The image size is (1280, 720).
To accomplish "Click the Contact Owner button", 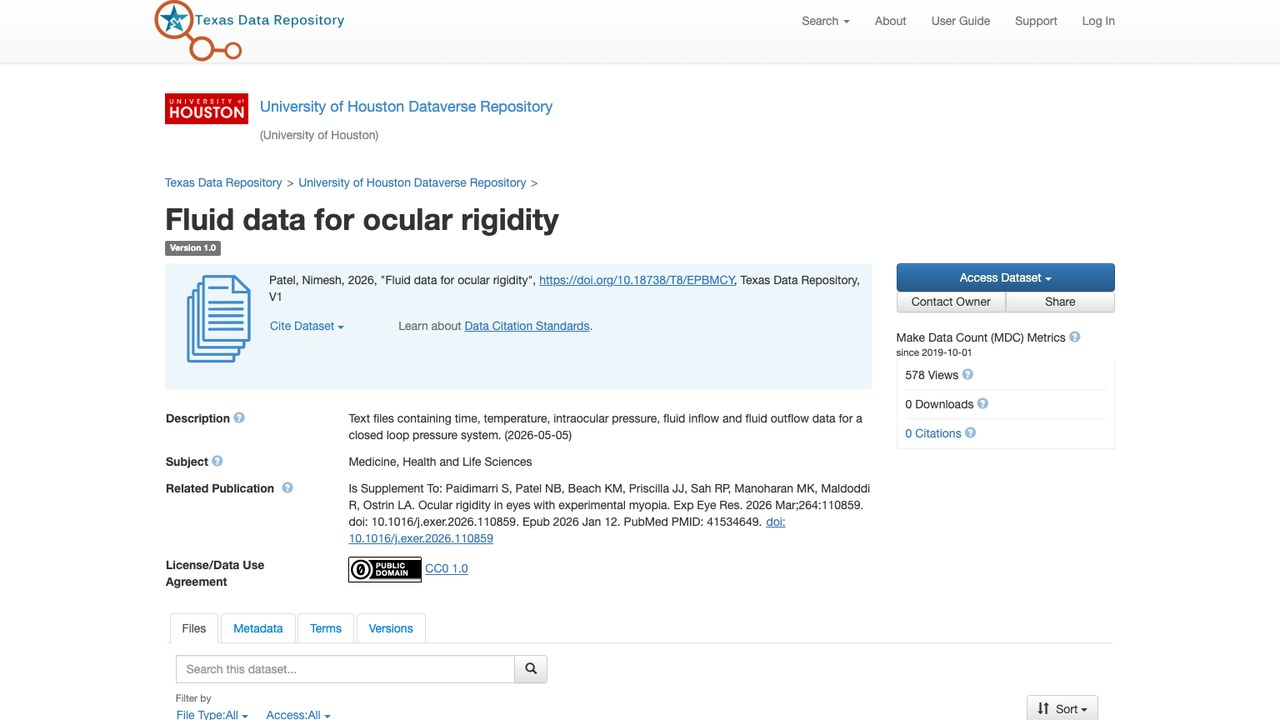I will tap(951, 302).
